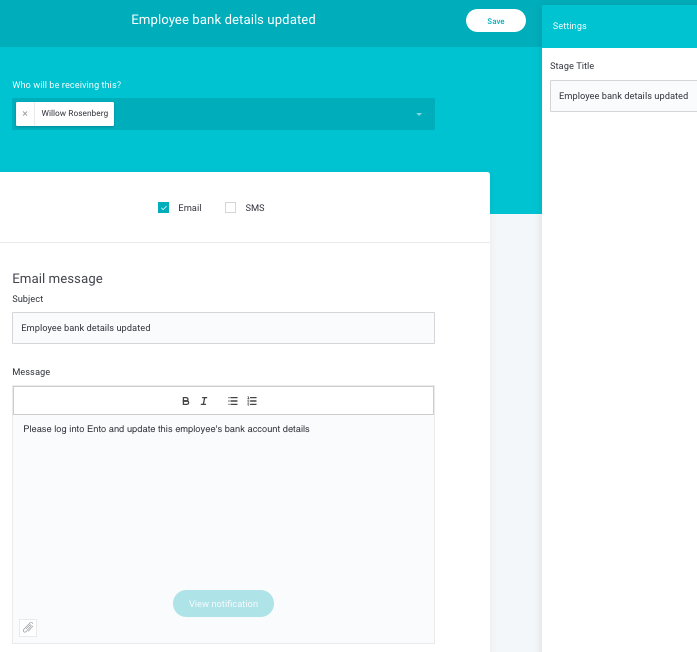
Task: Select the Email label text
Action: click(x=190, y=208)
